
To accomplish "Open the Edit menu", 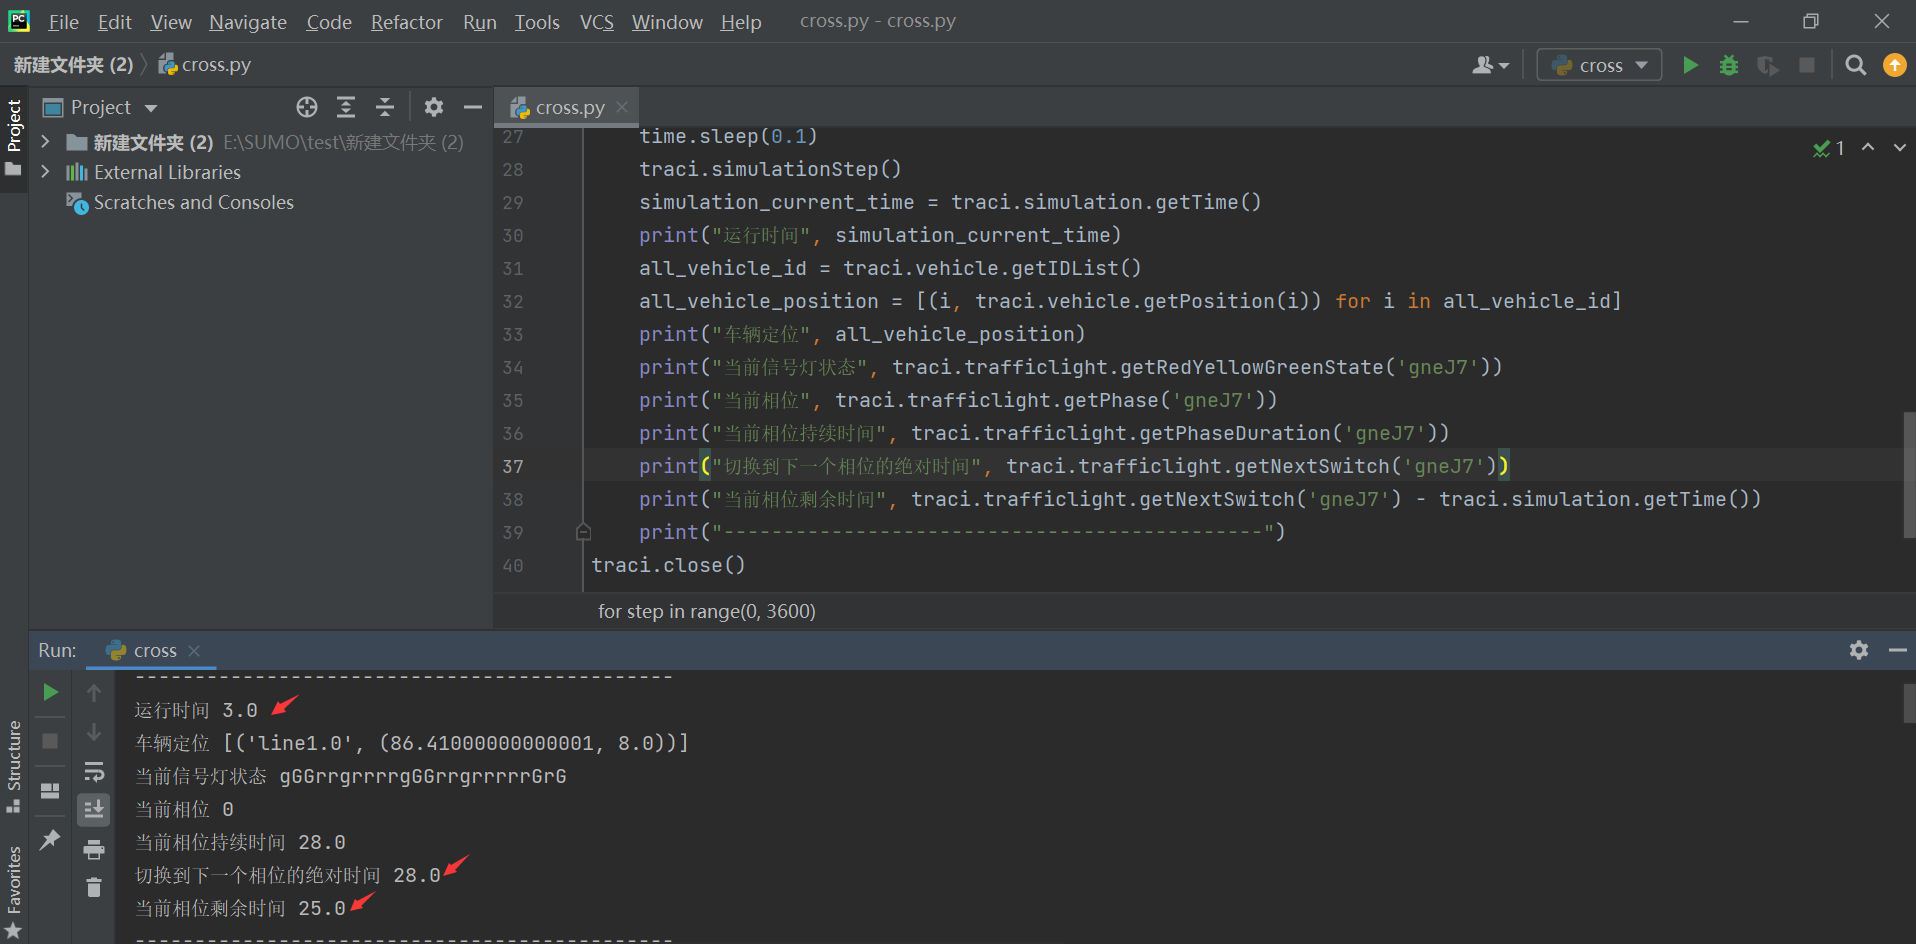I will [114, 22].
